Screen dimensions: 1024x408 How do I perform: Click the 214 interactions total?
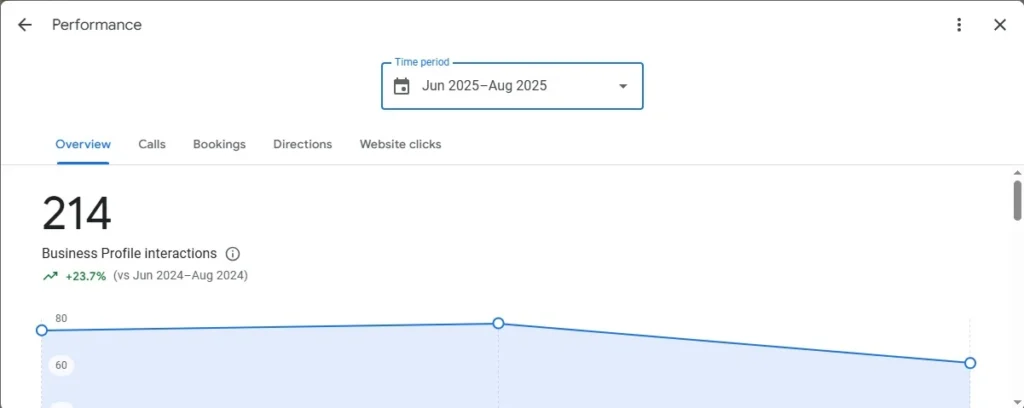tap(77, 214)
